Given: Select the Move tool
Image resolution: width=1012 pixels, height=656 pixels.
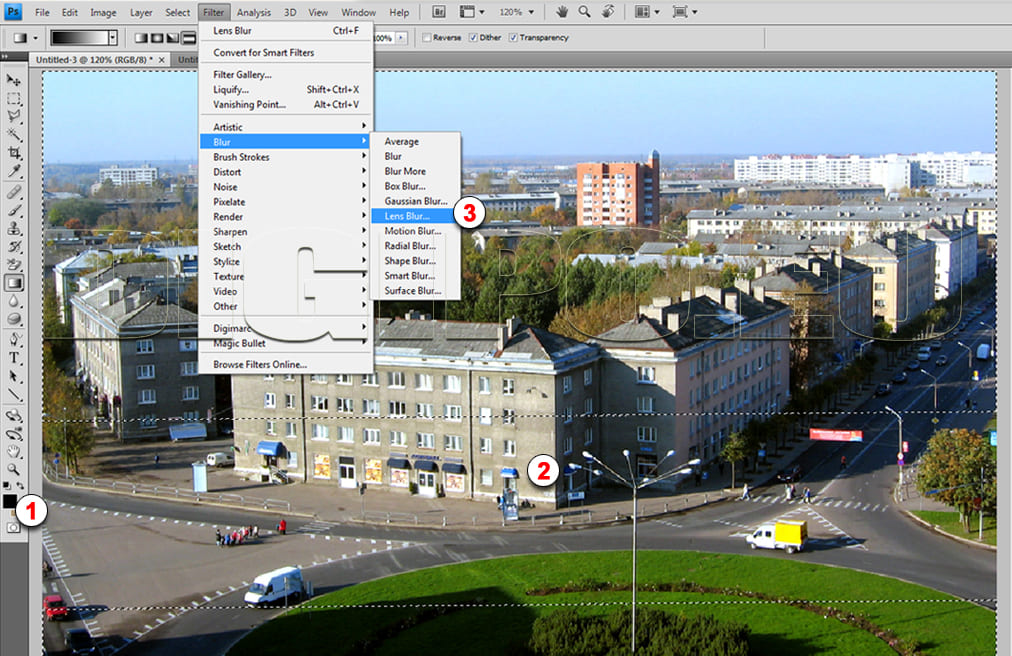Looking at the screenshot, I should point(14,80).
